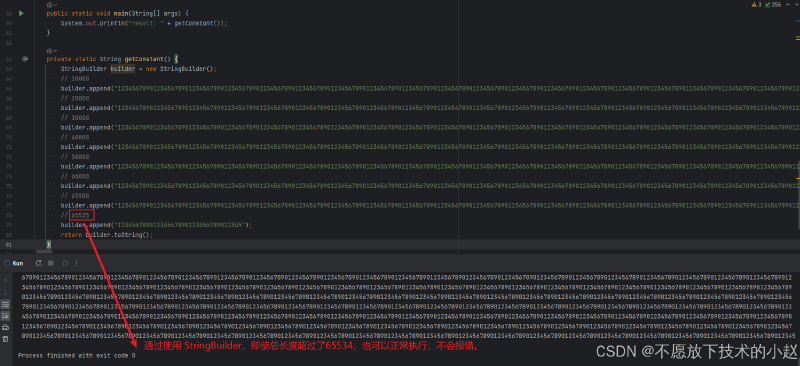This screenshot has height=366, width=800.
Task: Toggle soft-wrap in Run console
Action: coord(6,304)
